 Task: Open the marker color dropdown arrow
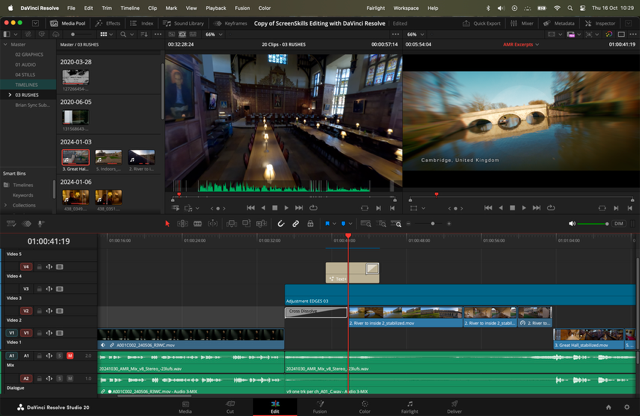tap(350, 224)
